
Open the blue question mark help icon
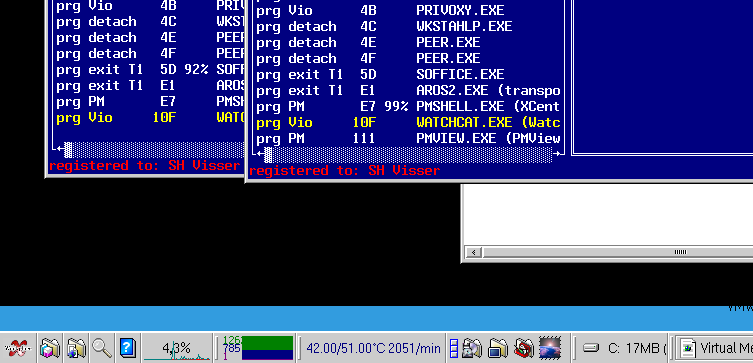click(127, 348)
